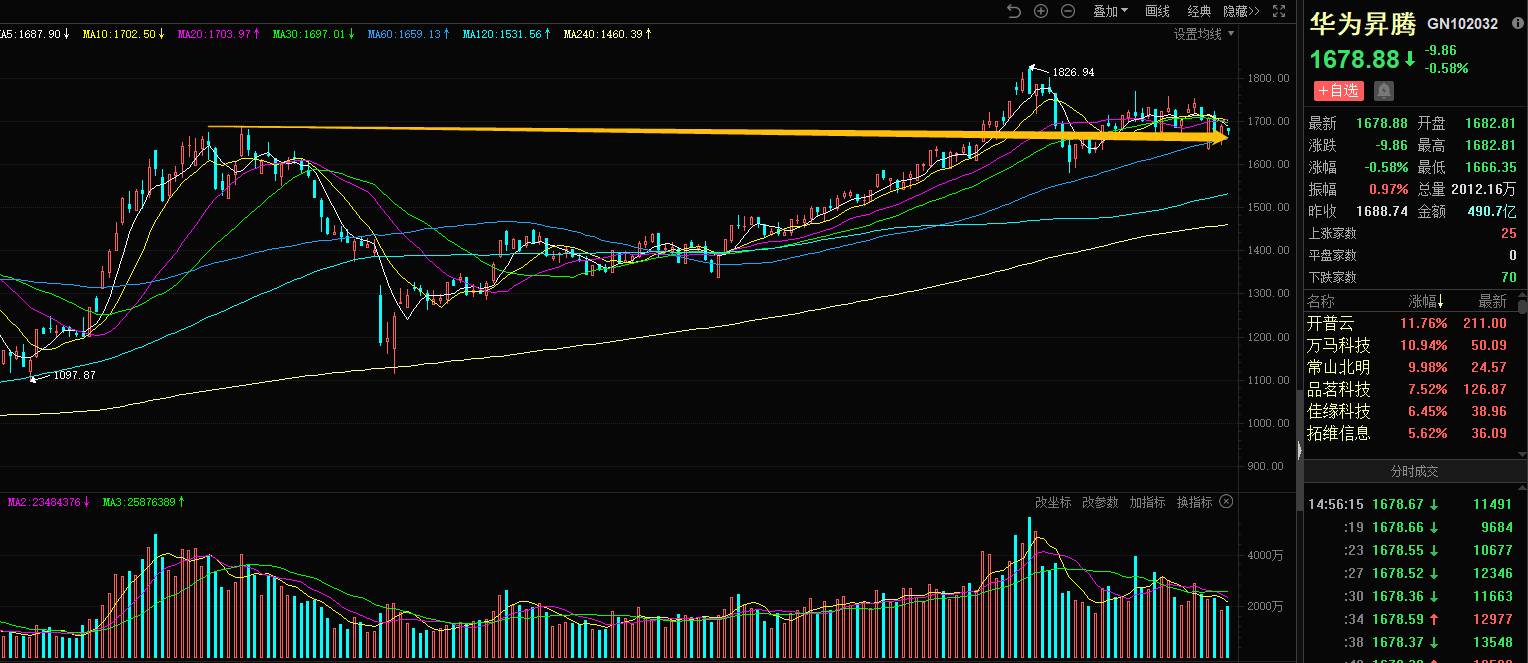Zoom out the chart with minus icon
The image size is (1528, 663).
click(x=1068, y=11)
